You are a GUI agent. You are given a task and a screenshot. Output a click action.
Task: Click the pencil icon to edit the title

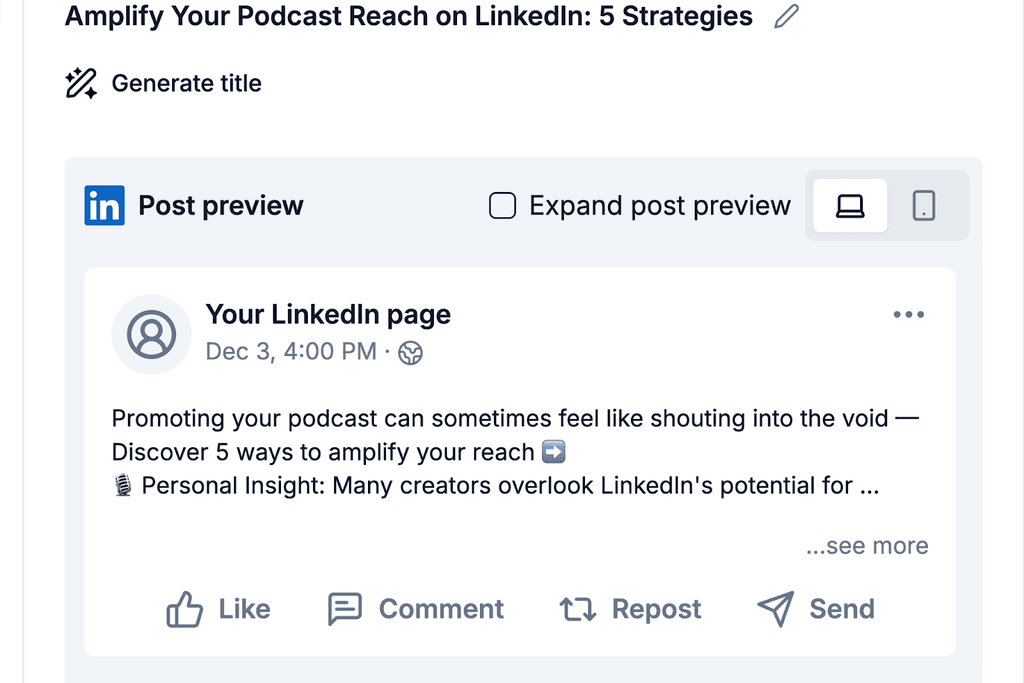[x=786, y=16]
